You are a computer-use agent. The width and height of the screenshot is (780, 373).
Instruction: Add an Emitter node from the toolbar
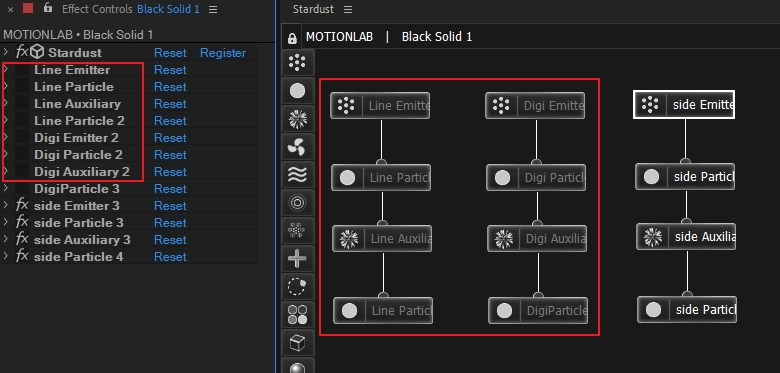pyautogui.click(x=297, y=63)
